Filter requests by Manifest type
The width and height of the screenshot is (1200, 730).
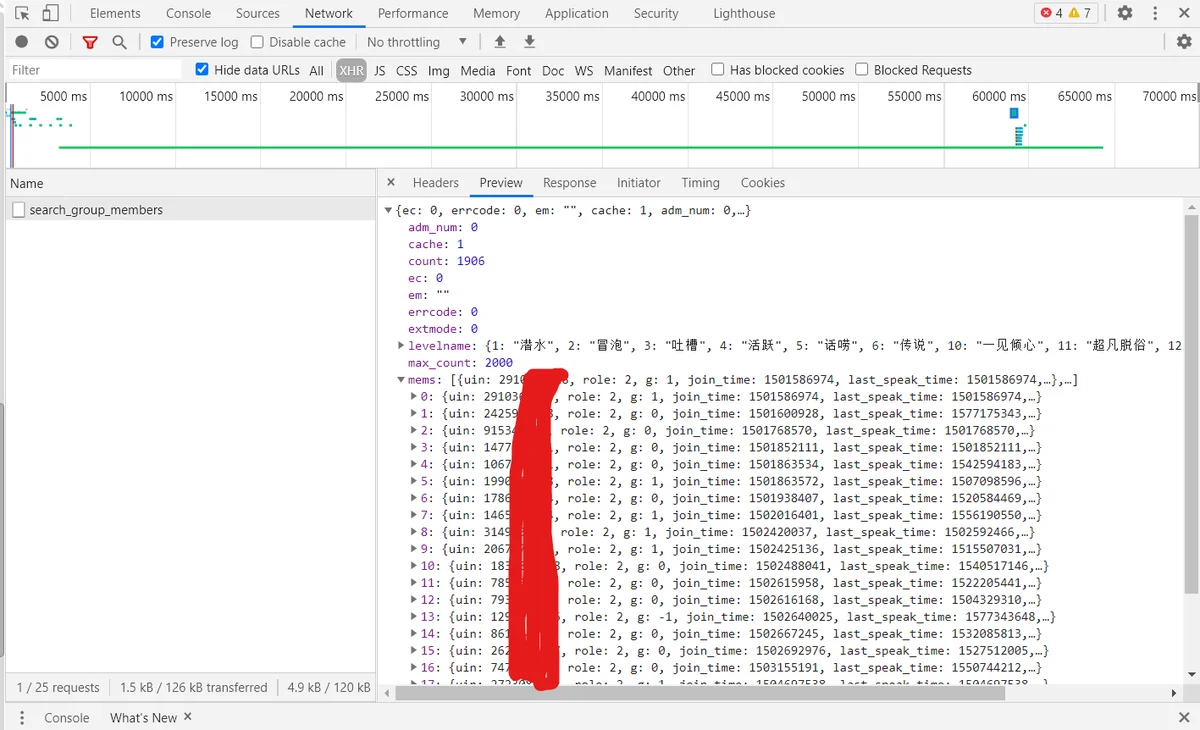pos(628,71)
